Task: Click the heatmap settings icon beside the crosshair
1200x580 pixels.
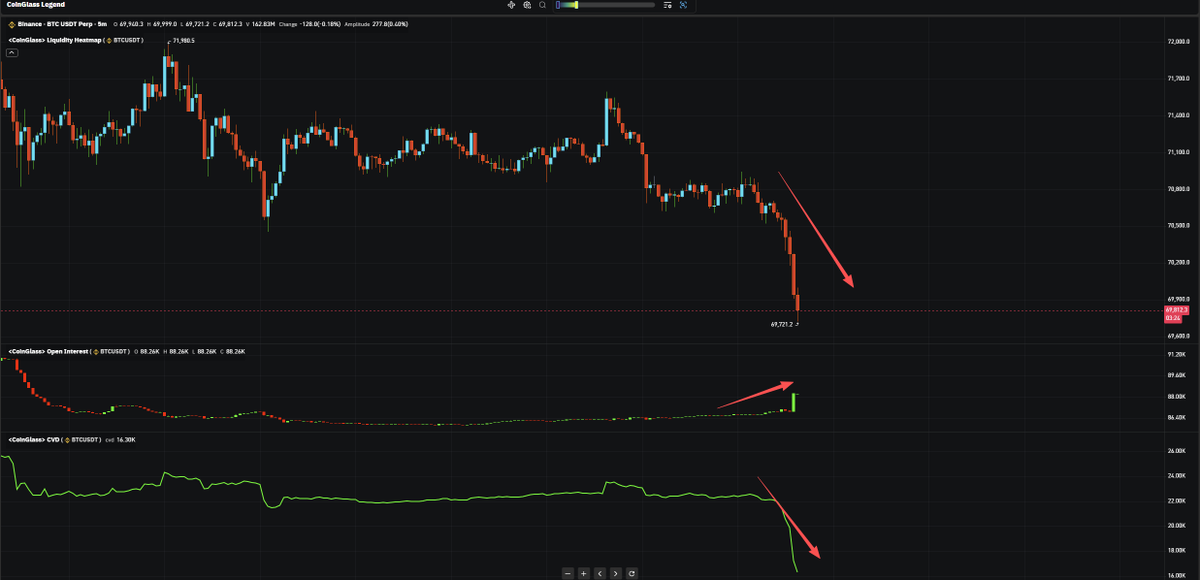Action: 527,5
